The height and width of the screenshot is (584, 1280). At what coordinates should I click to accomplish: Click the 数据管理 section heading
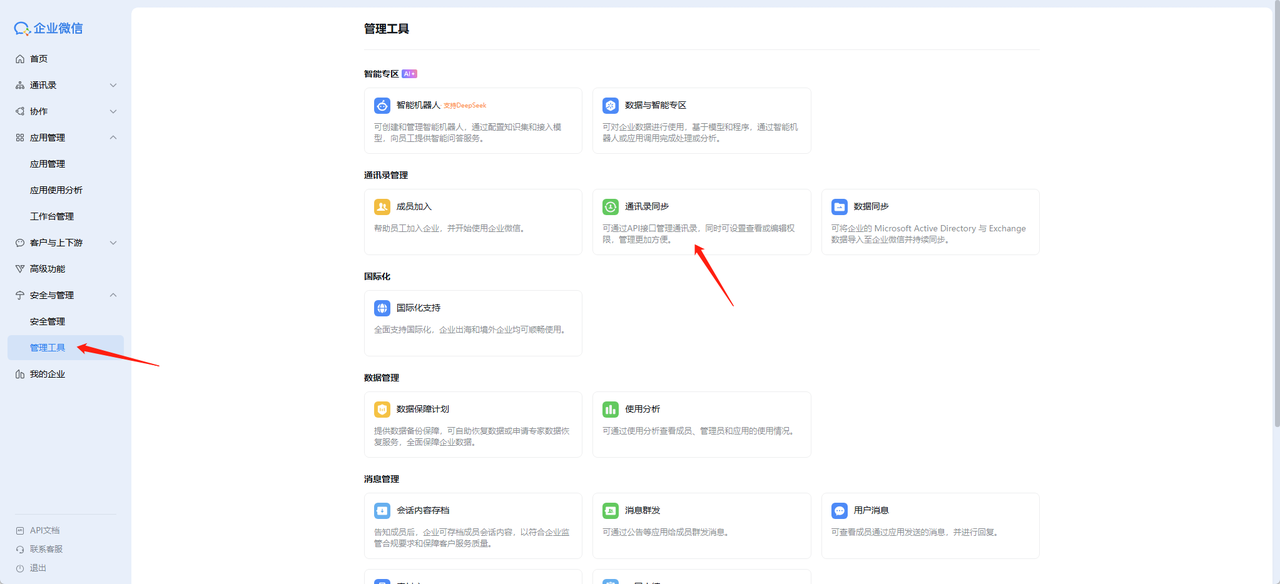pyautogui.click(x=381, y=378)
